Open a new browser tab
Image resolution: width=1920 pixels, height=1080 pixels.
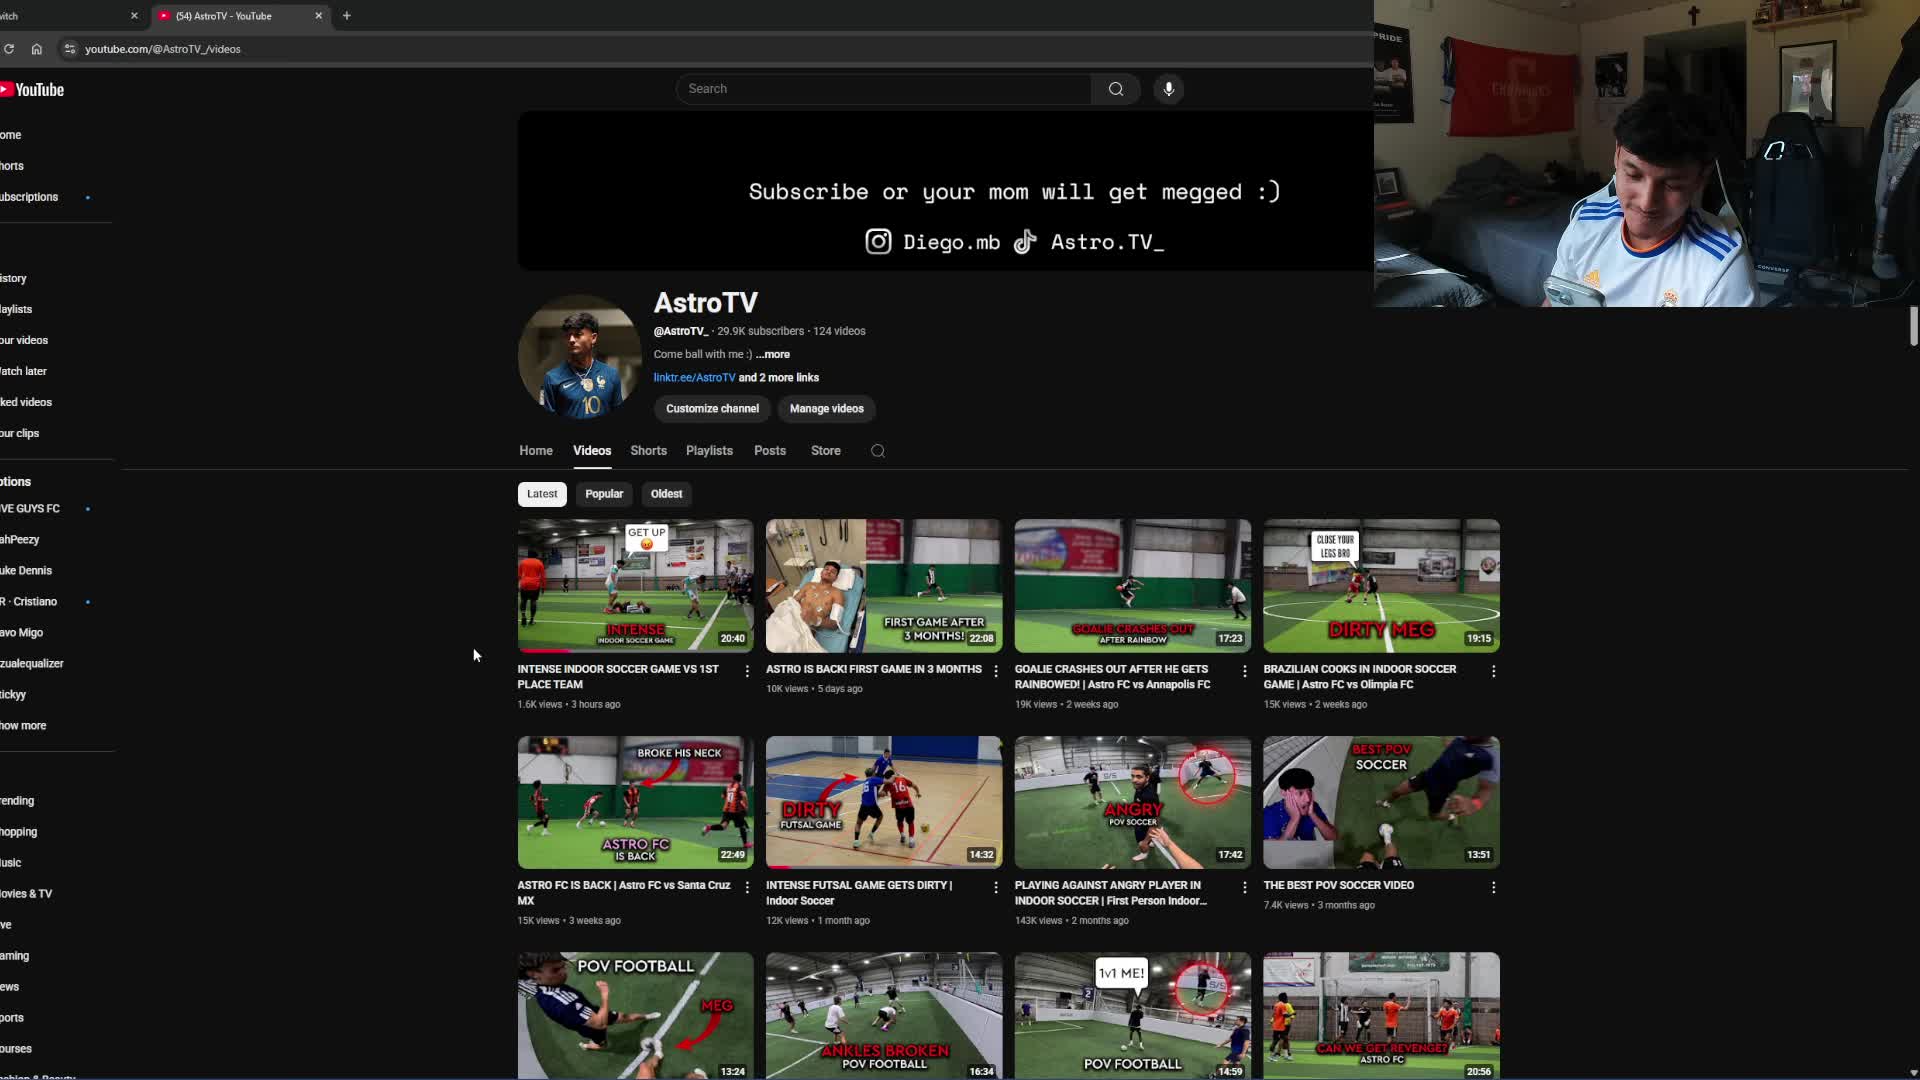[347, 16]
